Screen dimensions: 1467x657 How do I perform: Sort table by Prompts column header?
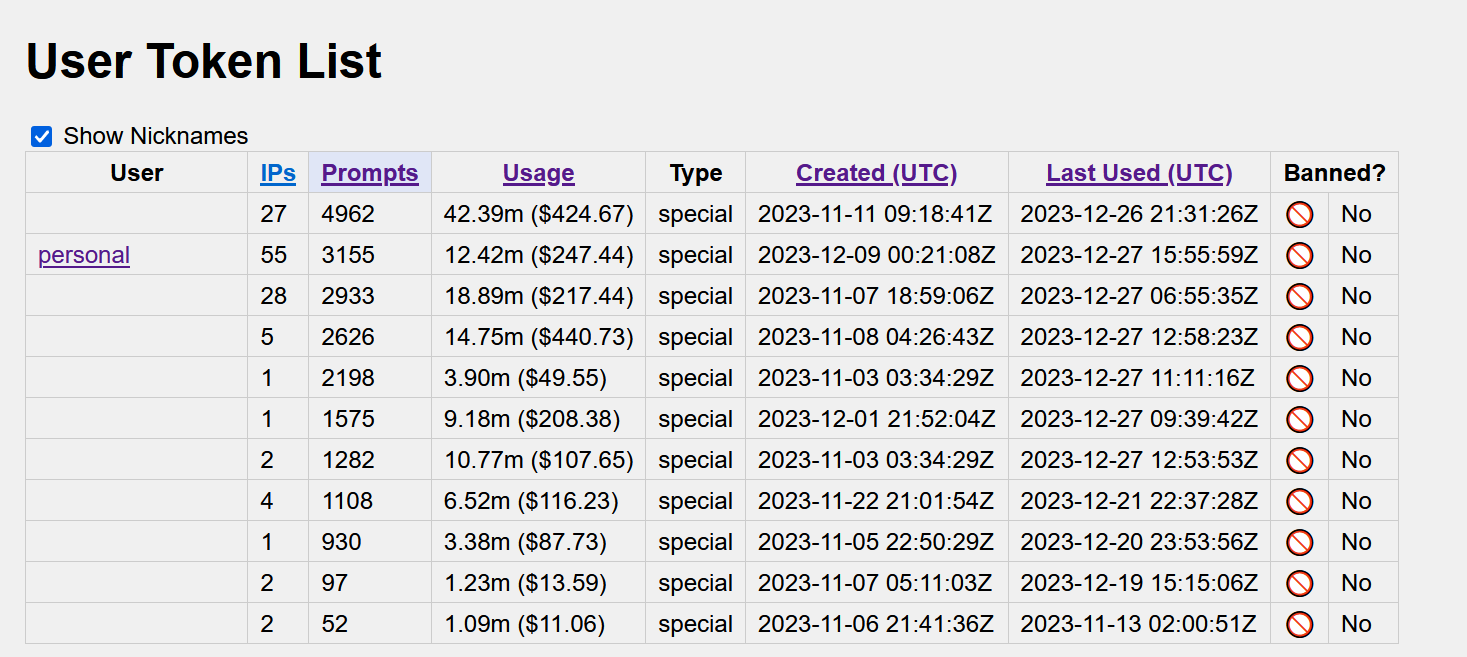tap(370, 173)
